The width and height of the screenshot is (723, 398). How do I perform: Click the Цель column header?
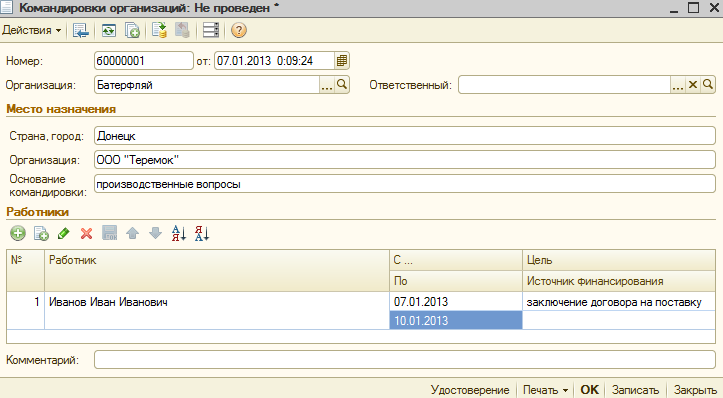[x=619, y=260]
